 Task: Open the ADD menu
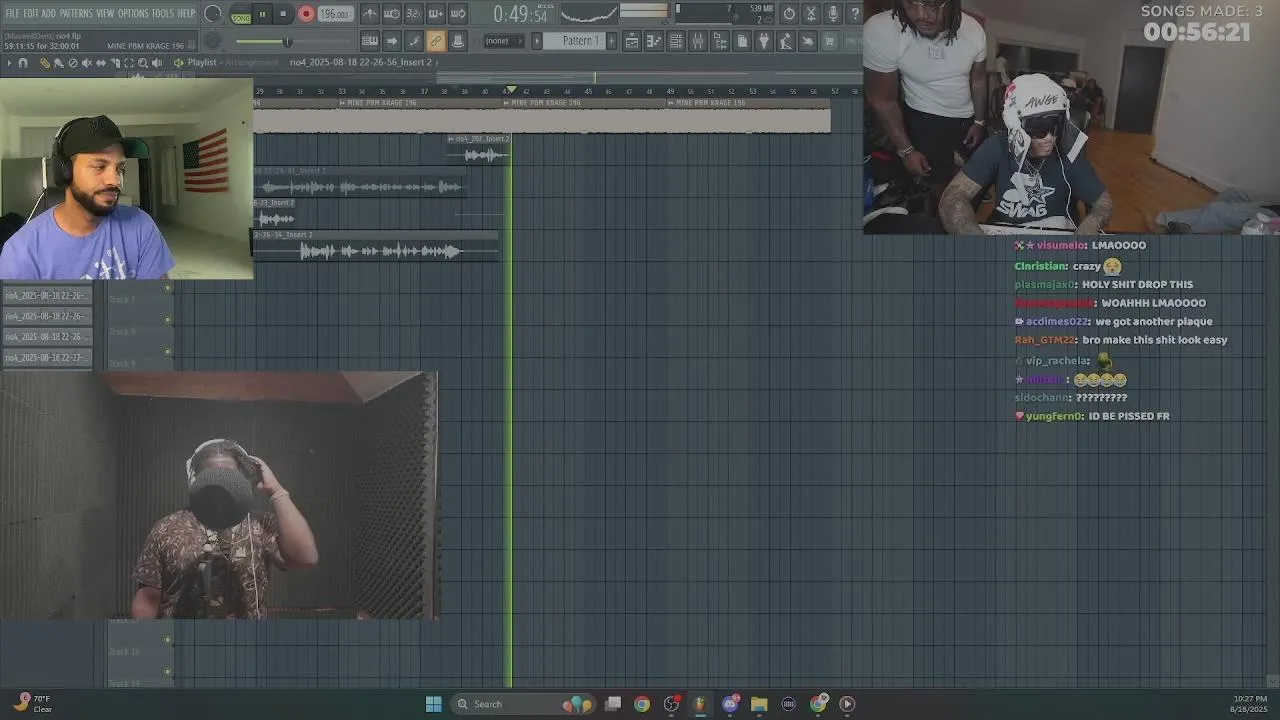click(48, 13)
